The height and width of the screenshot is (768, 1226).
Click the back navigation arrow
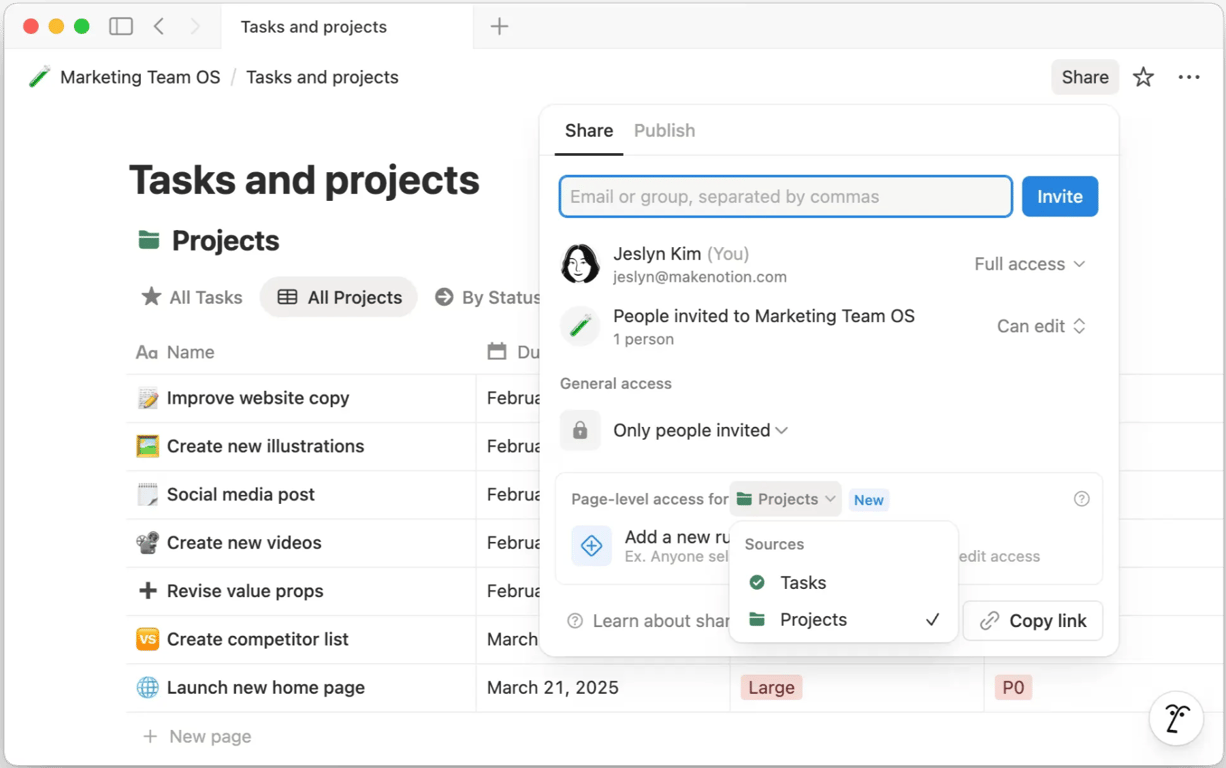point(159,27)
